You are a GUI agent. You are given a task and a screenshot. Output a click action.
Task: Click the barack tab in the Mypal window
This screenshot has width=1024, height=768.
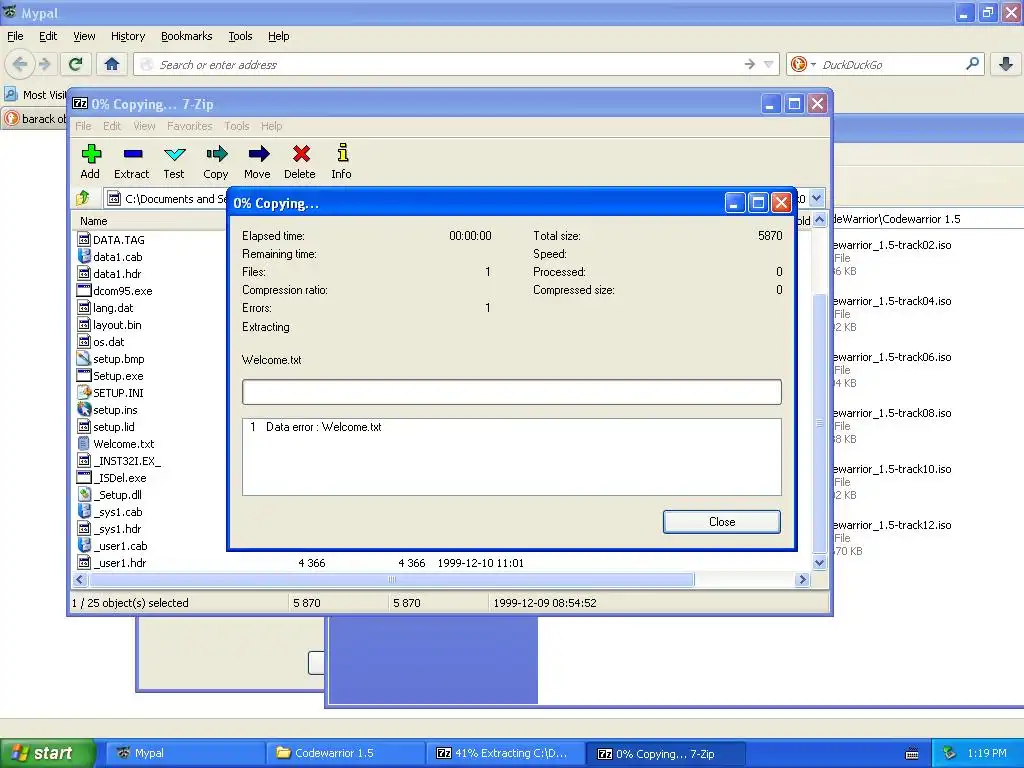click(35, 118)
